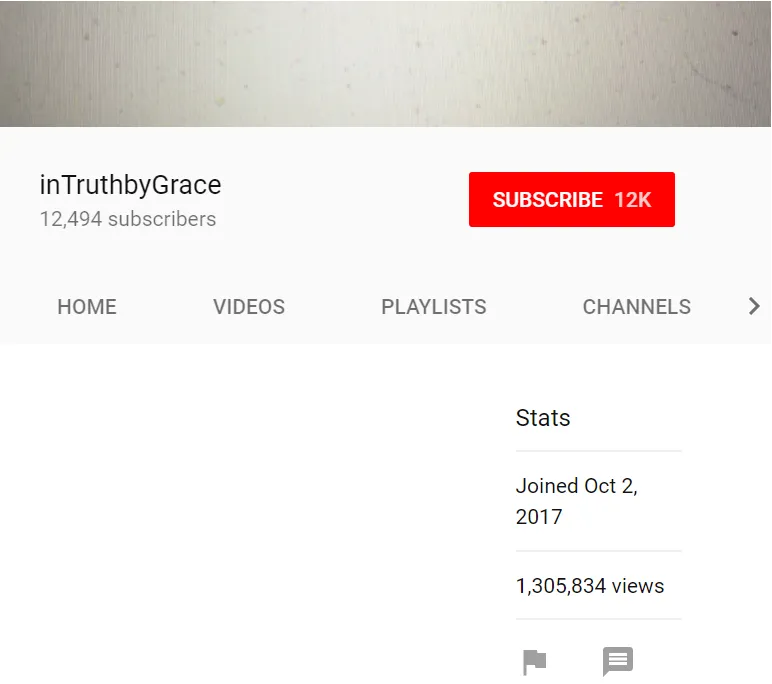Click the Stats heading
This screenshot has width=772, height=684.
click(x=543, y=418)
